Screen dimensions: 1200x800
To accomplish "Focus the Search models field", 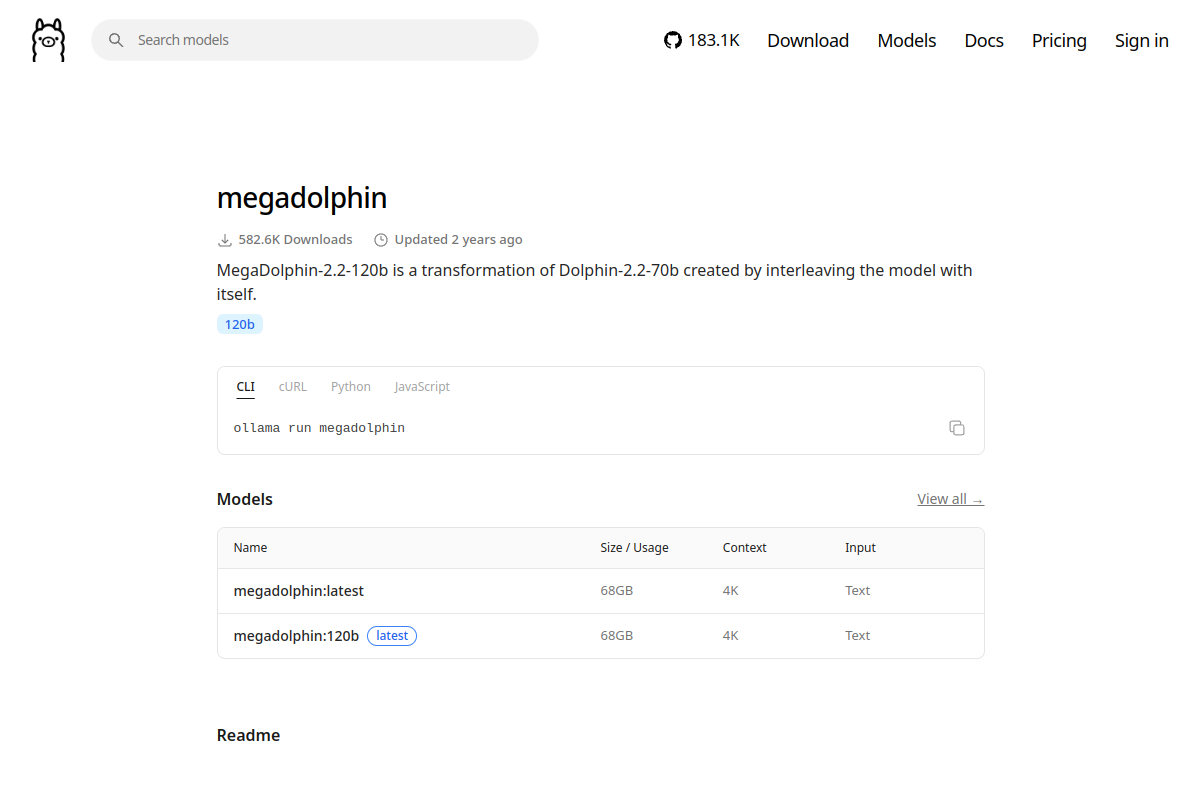I will tap(315, 40).
